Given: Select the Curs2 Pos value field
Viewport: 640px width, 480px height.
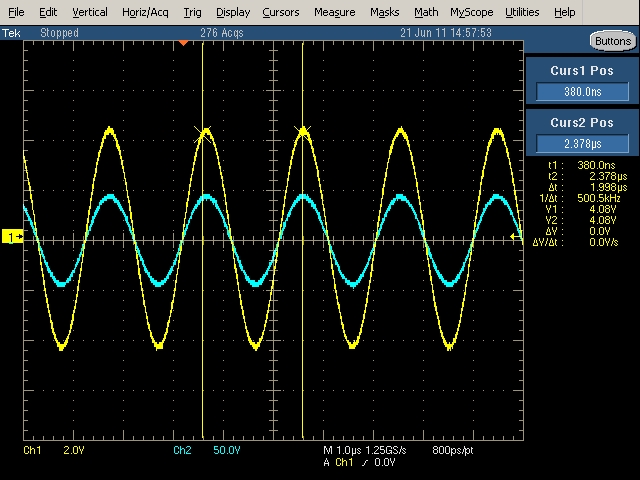Looking at the screenshot, I should click(582, 144).
